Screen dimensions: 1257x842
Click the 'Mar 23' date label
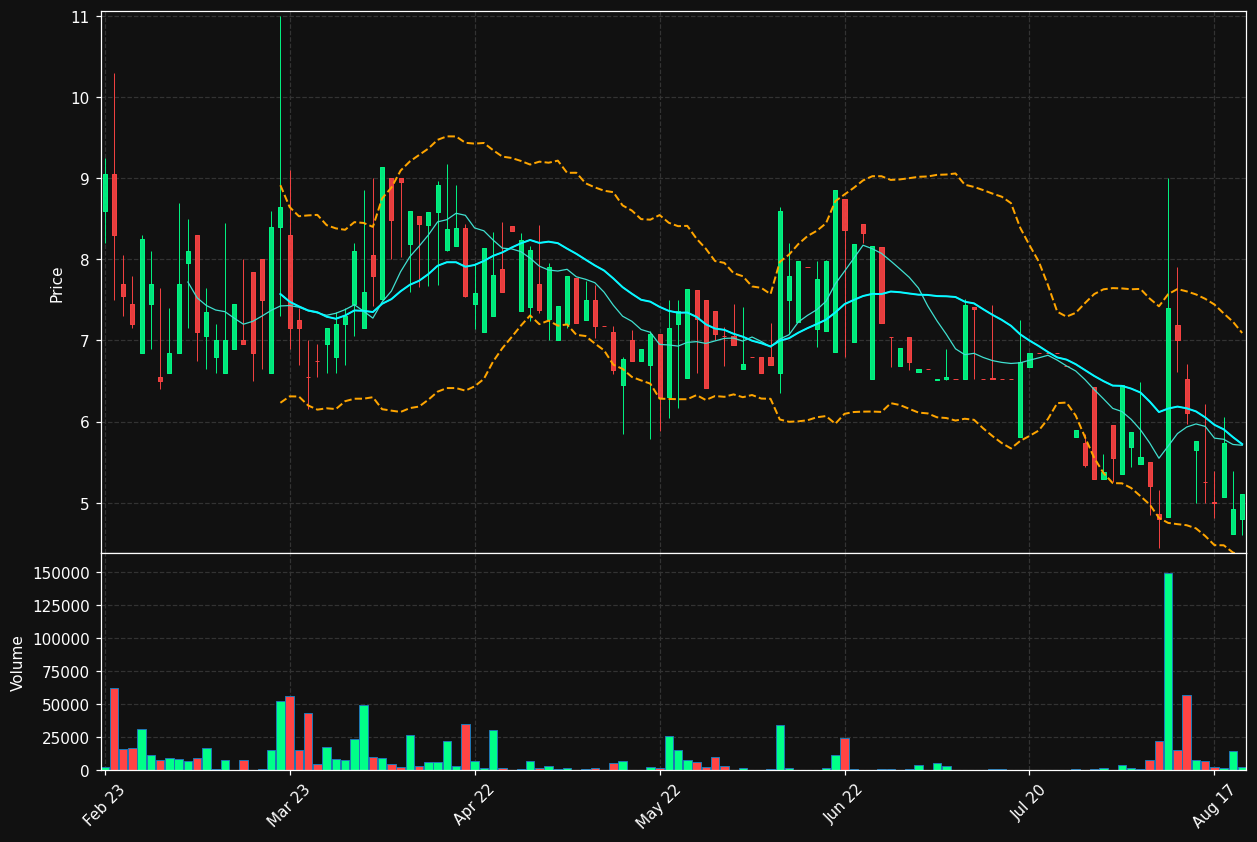[x=289, y=805]
